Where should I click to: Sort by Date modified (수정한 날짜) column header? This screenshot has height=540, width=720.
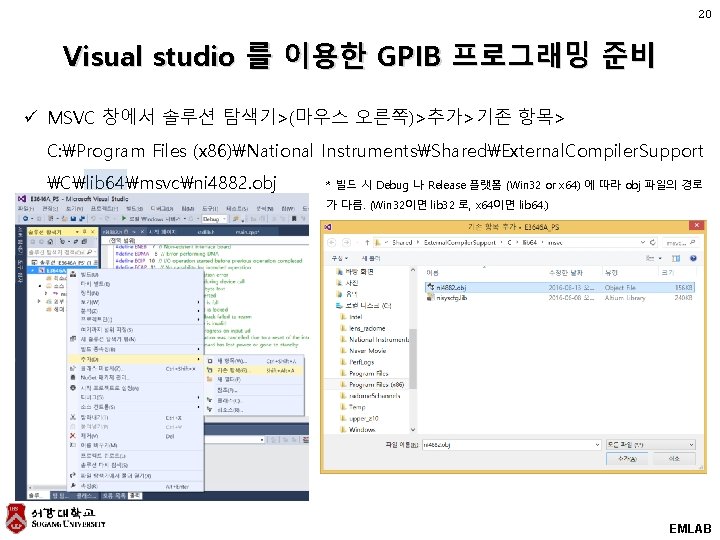click(566, 273)
